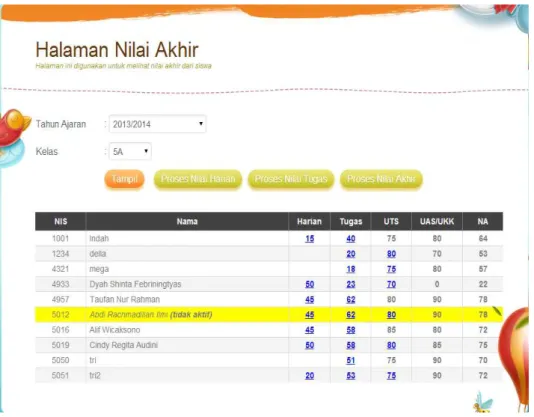
Task: Open Dyah Shinta's Harian score 50 link
Action: point(310,284)
